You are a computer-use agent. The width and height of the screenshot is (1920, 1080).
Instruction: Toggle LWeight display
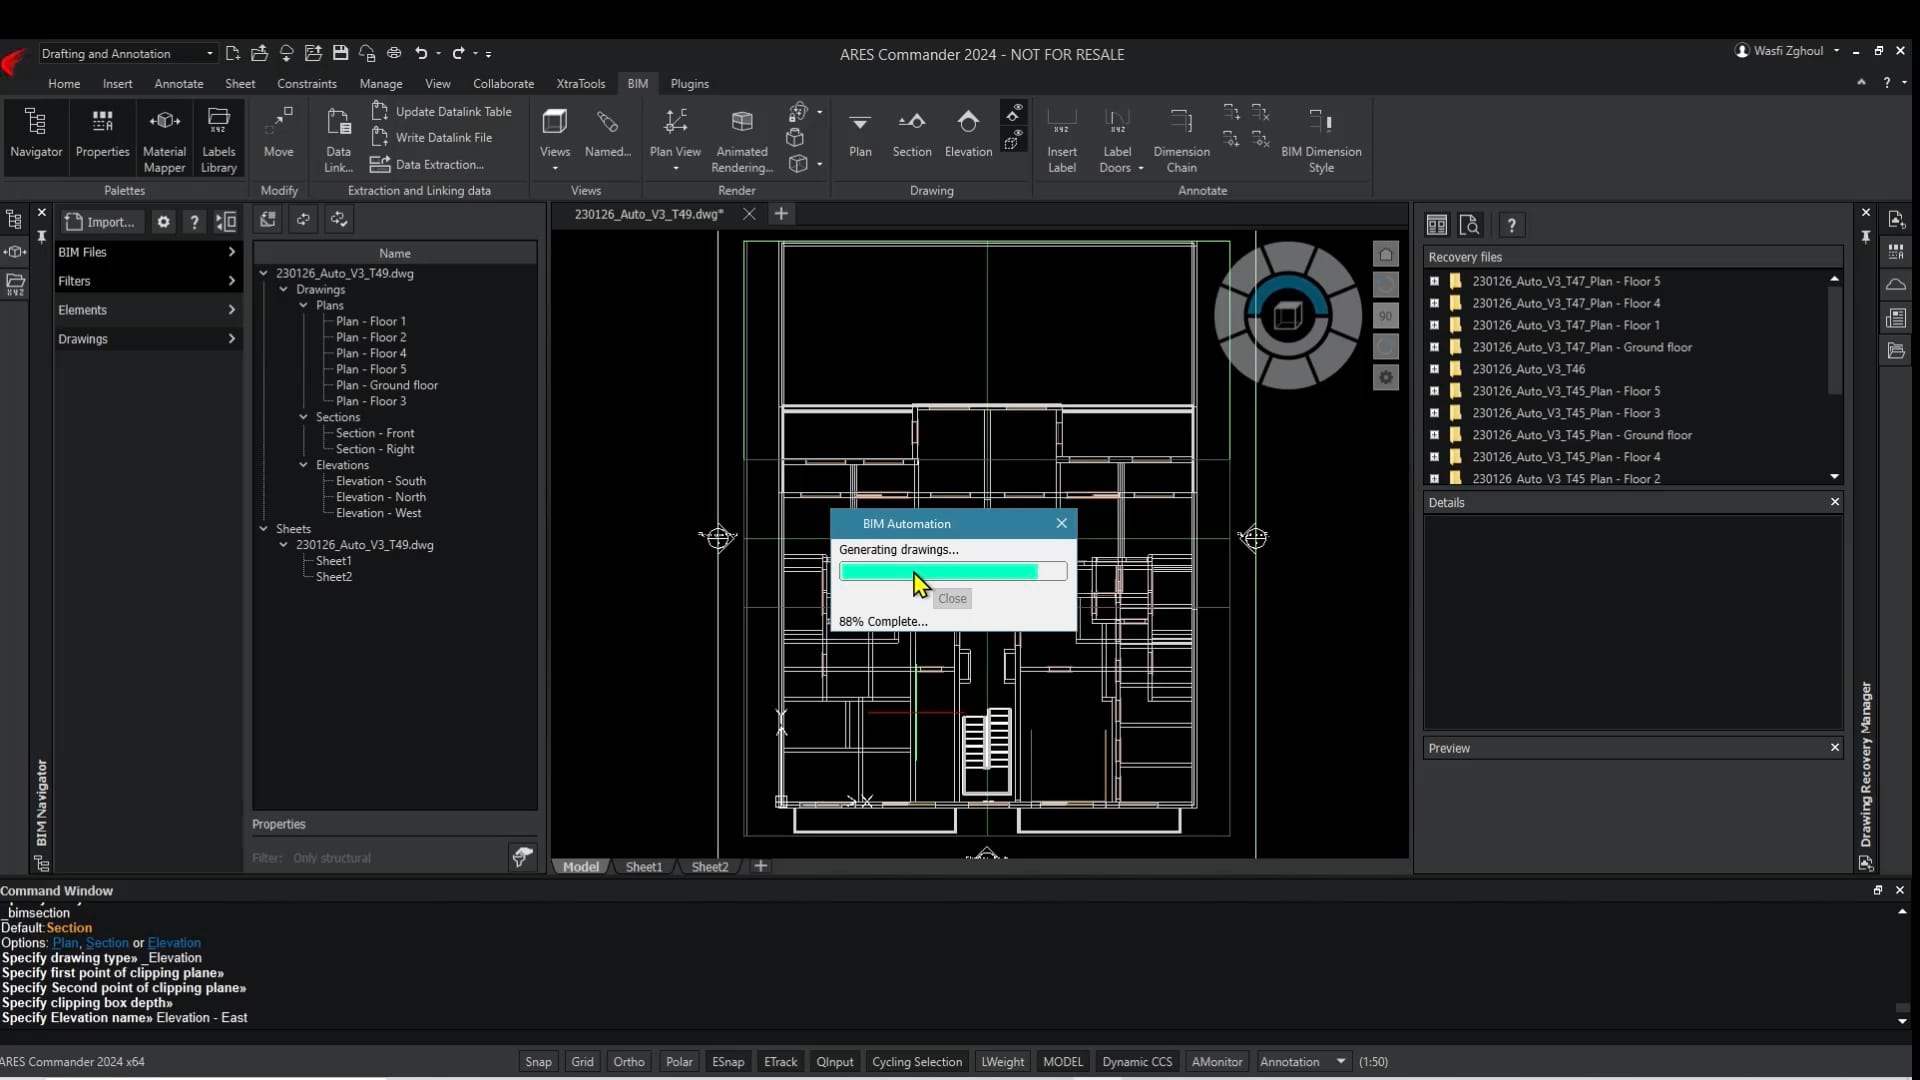point(1002,1062)
